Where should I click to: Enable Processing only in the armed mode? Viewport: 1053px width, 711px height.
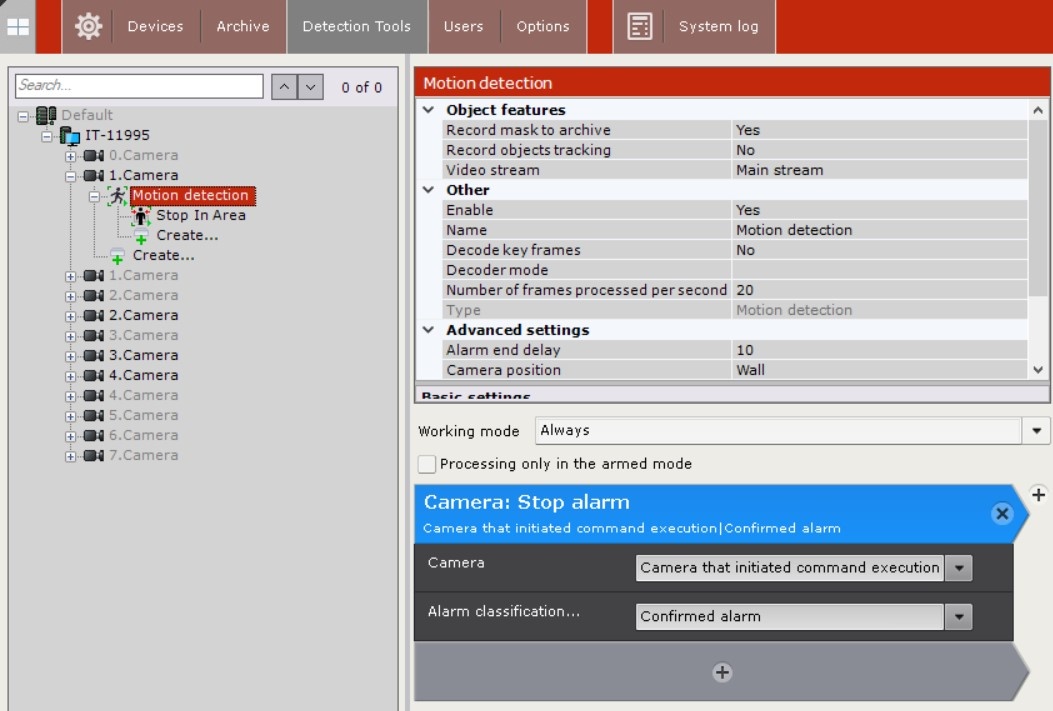tap(428, 464)
